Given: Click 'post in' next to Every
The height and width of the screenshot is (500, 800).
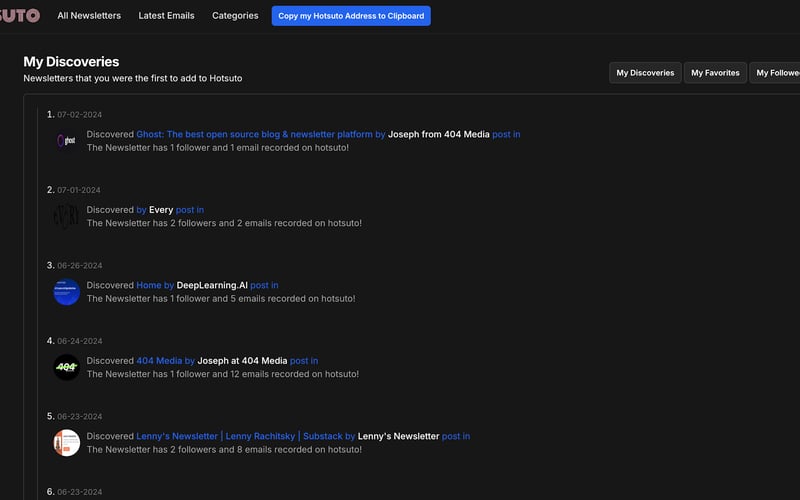Looking at the screenshot, I should [x=190, y=210].
